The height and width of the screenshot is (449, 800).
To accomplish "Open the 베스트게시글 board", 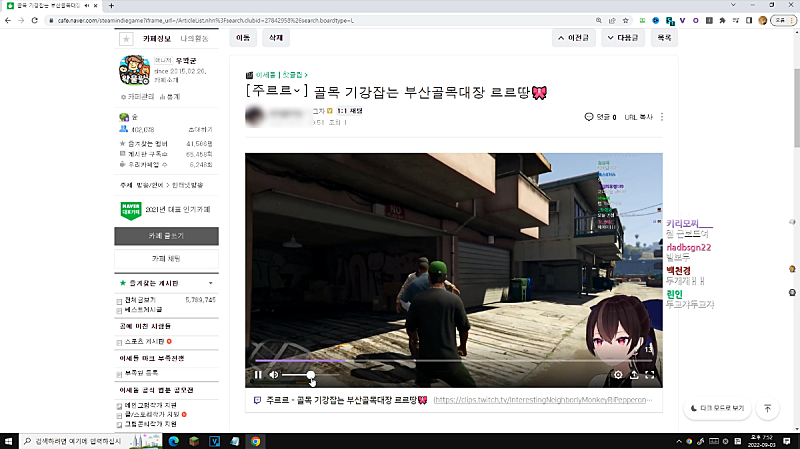I will pos(143,310).
